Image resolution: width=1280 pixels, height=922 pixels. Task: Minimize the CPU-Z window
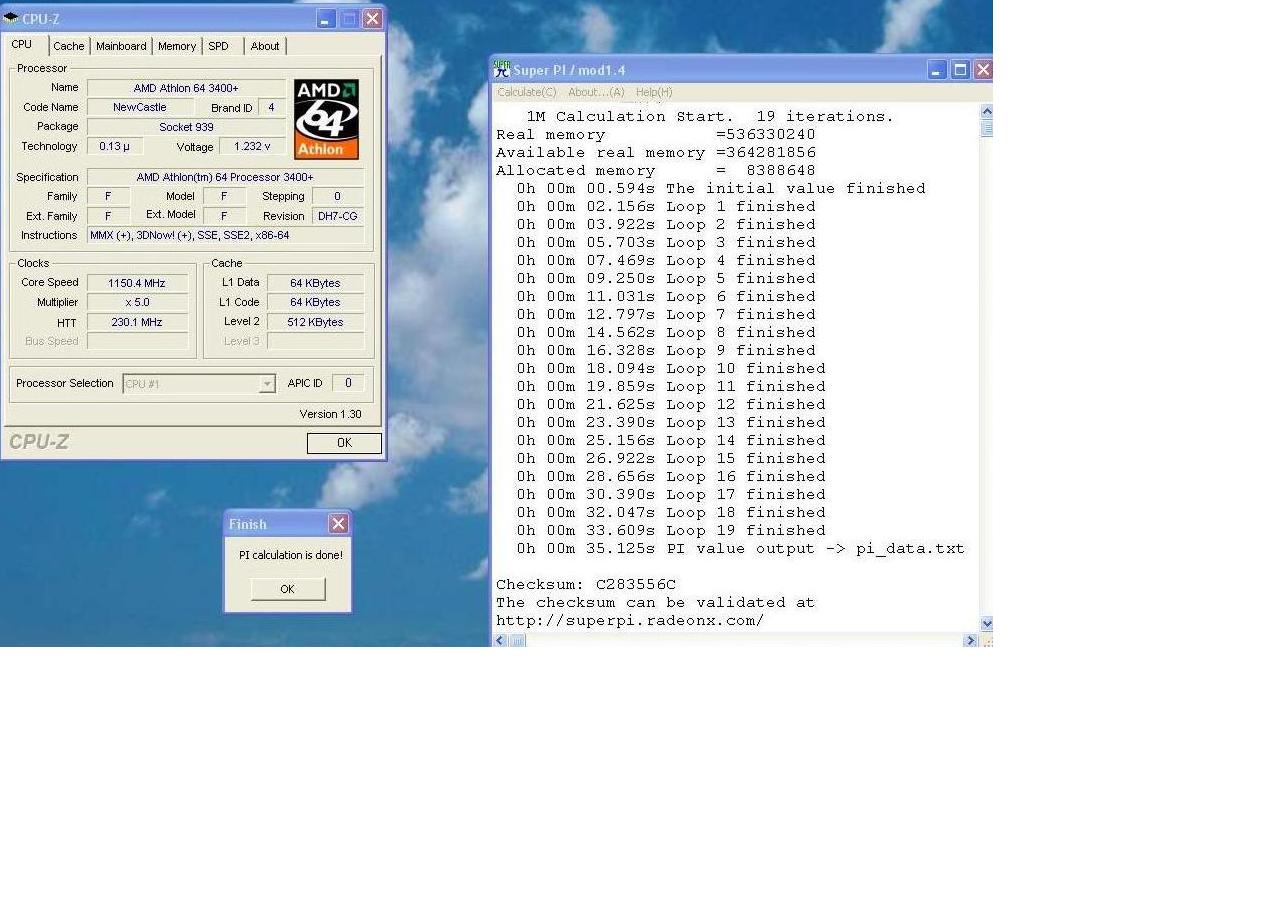(x=326, y=18)
